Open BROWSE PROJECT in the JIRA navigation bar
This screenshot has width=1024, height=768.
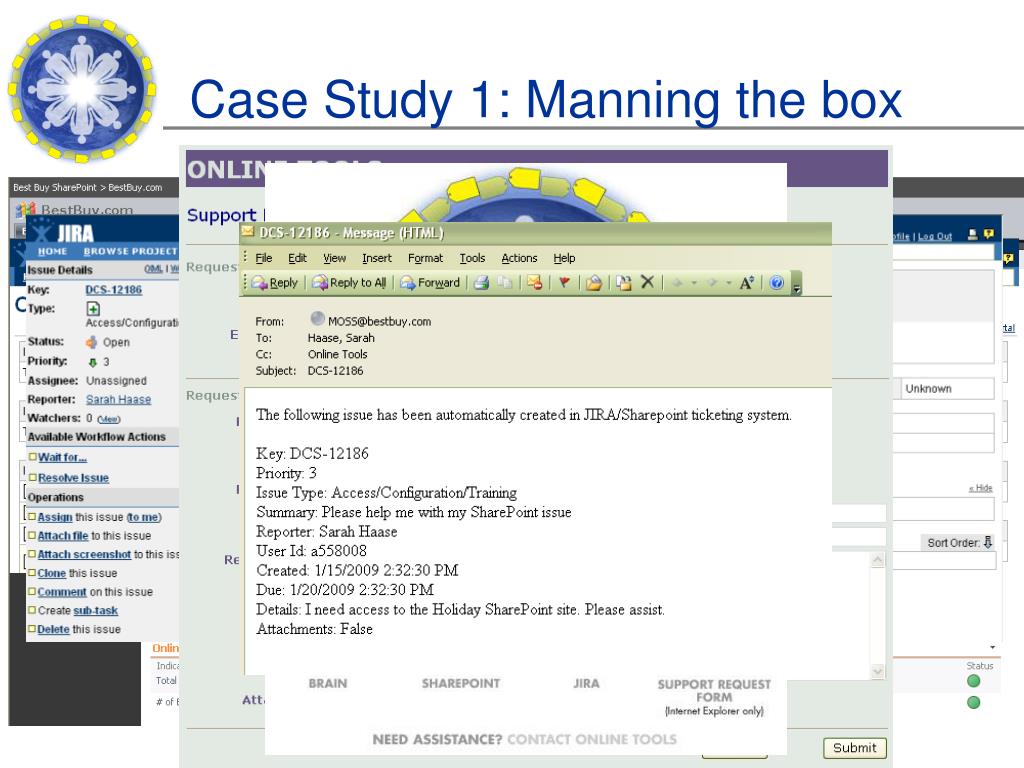(130, 251)
